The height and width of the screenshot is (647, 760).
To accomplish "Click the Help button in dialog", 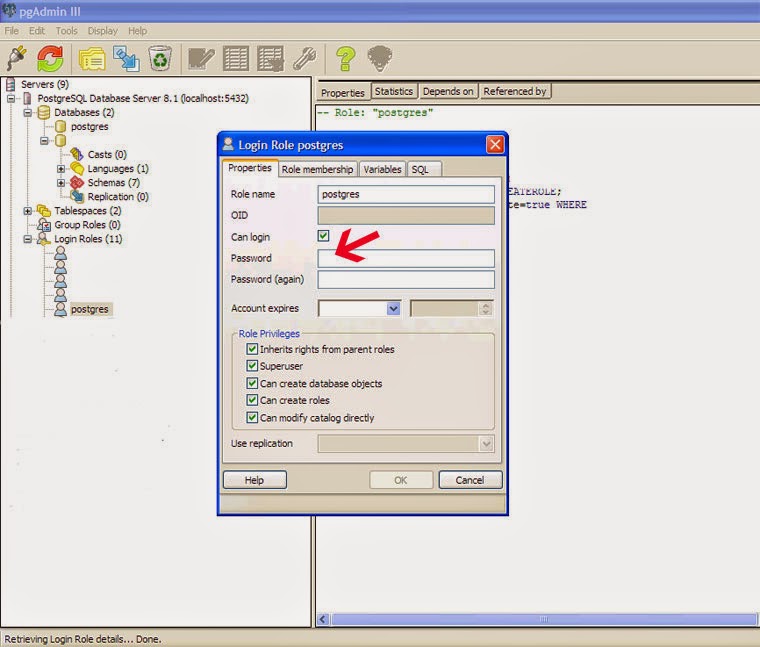I will 254,480.
